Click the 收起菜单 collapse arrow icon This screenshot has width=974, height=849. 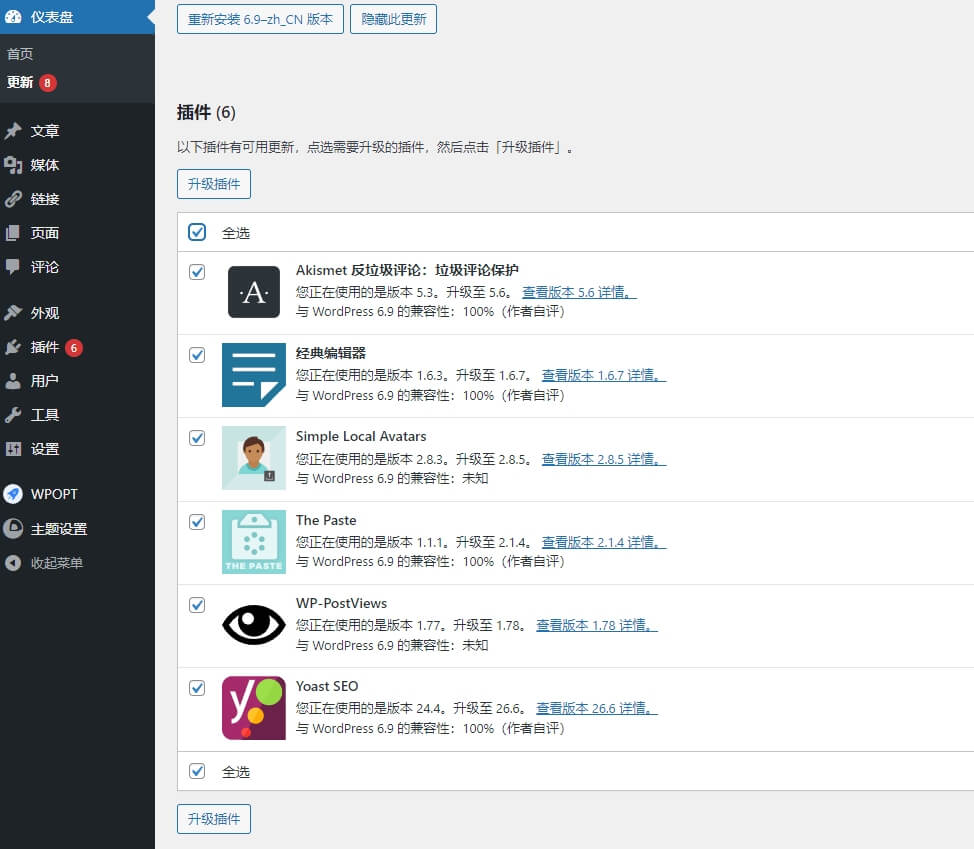pyautogui.click(x=13, y=563)
